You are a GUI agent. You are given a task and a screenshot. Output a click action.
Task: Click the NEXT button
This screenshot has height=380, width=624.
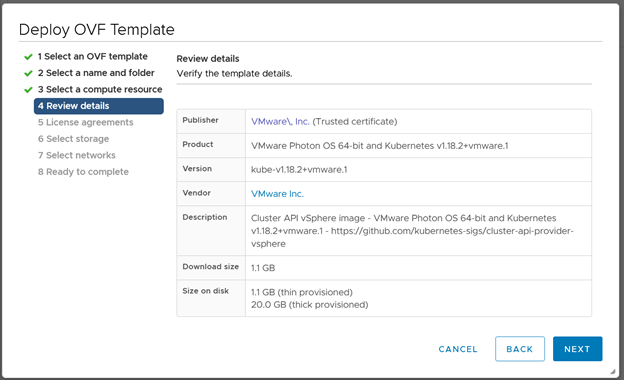point(577,349)
